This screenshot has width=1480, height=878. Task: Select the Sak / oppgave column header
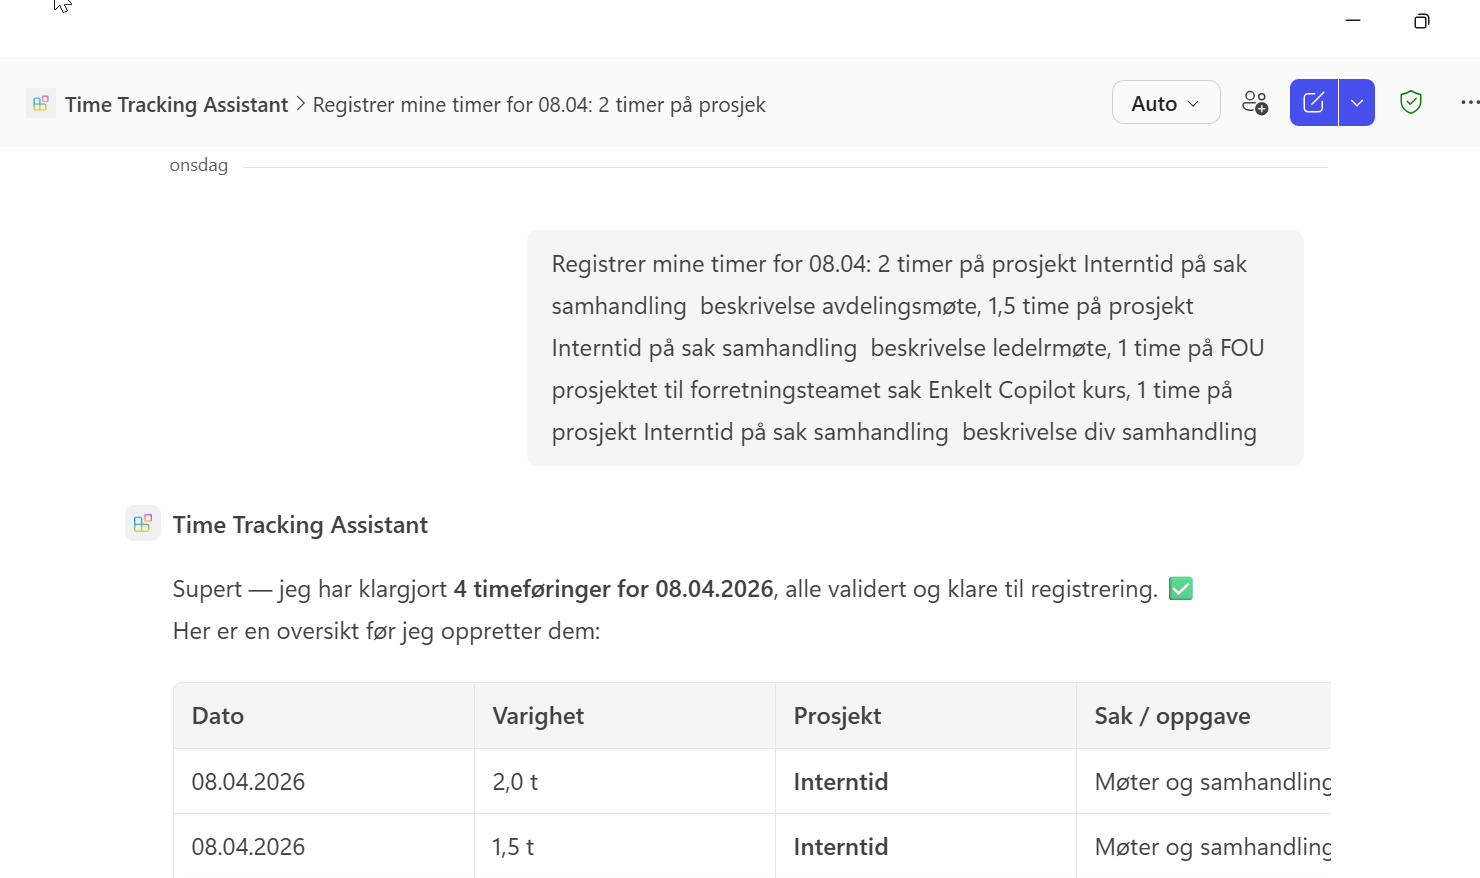coord(1172,716)
